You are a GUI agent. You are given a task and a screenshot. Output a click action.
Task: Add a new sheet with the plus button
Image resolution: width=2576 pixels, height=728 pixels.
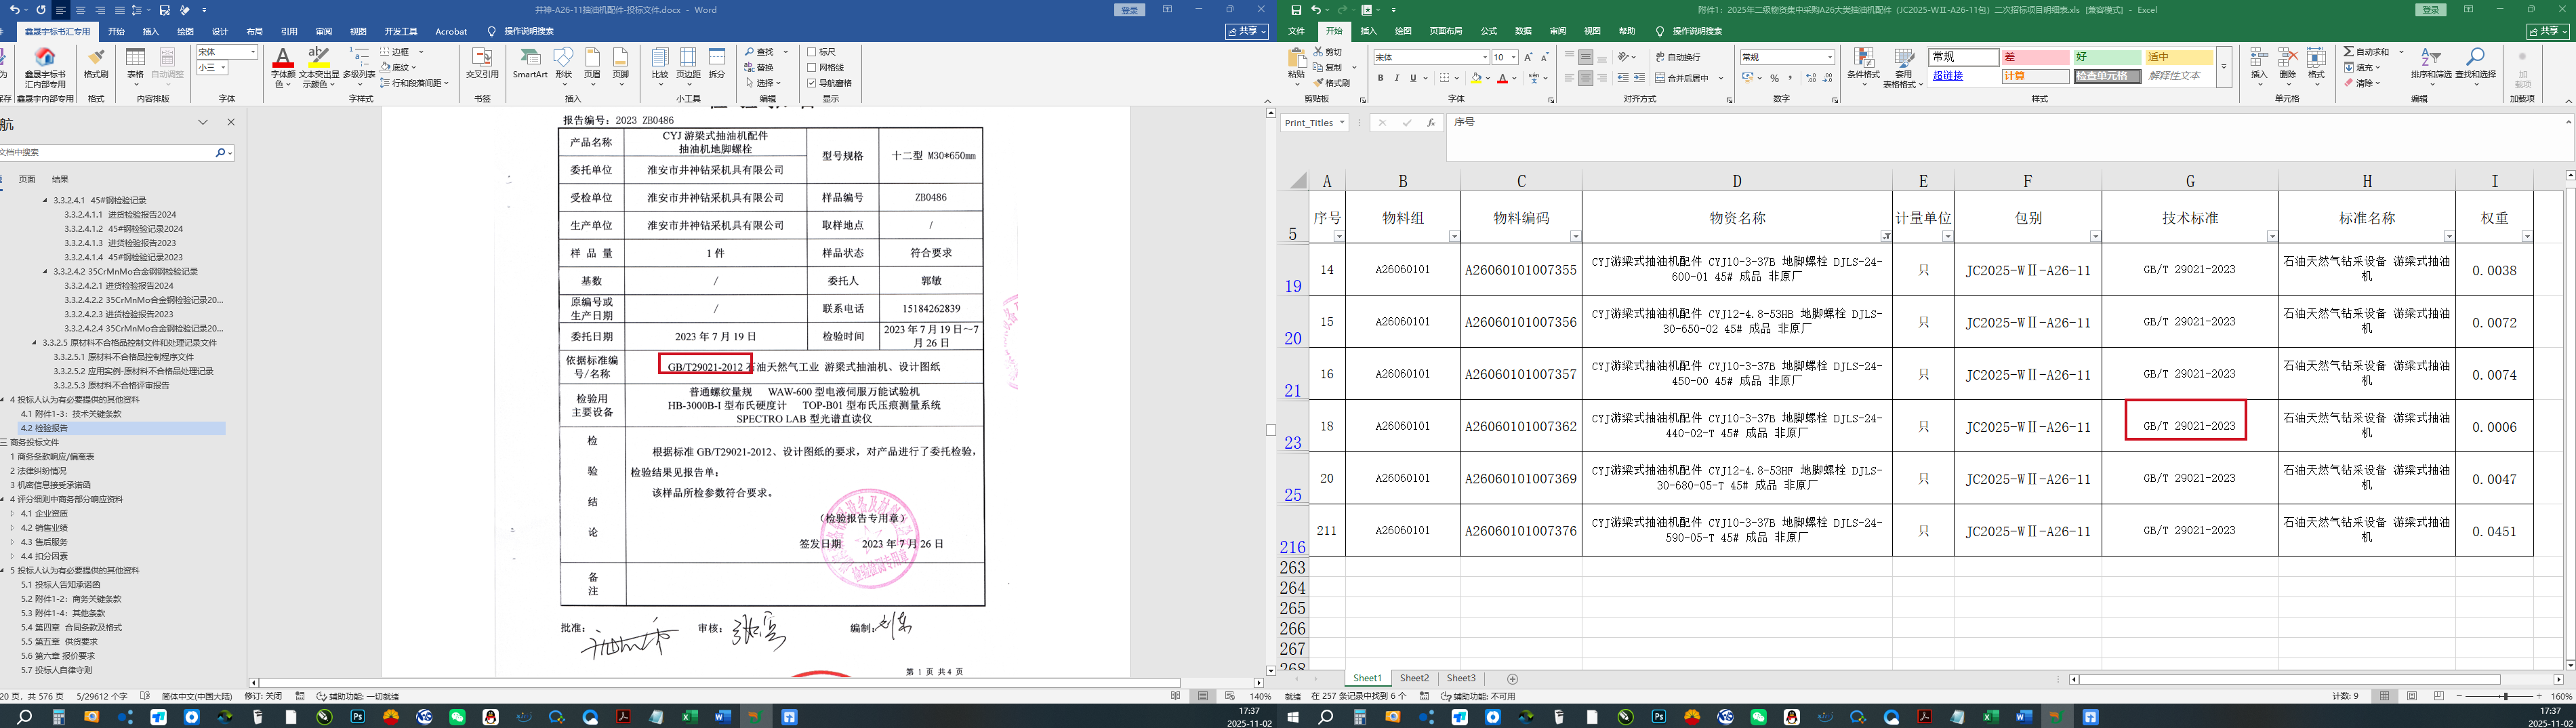point(1512,678)
